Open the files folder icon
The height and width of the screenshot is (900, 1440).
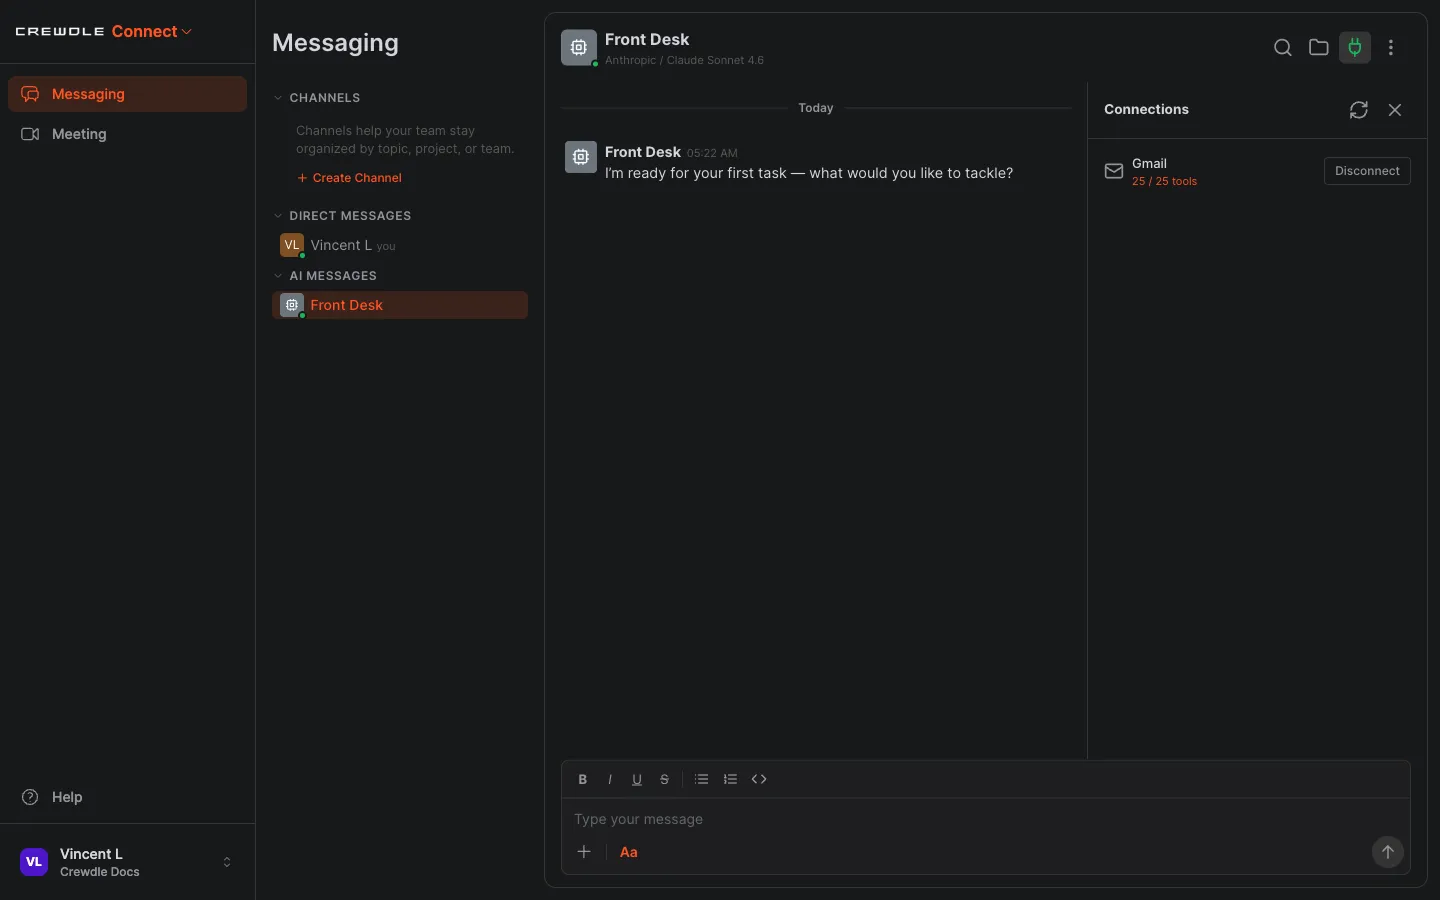coord(1319,47)
